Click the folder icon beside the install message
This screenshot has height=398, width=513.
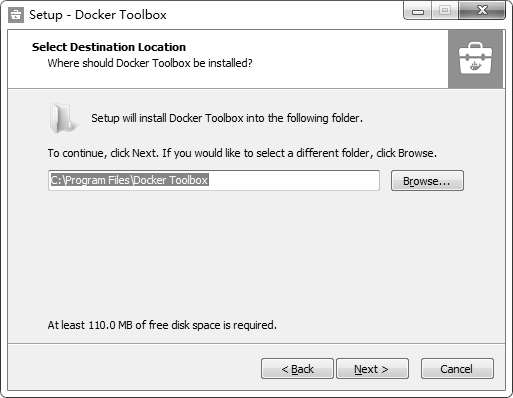point(63,118)
